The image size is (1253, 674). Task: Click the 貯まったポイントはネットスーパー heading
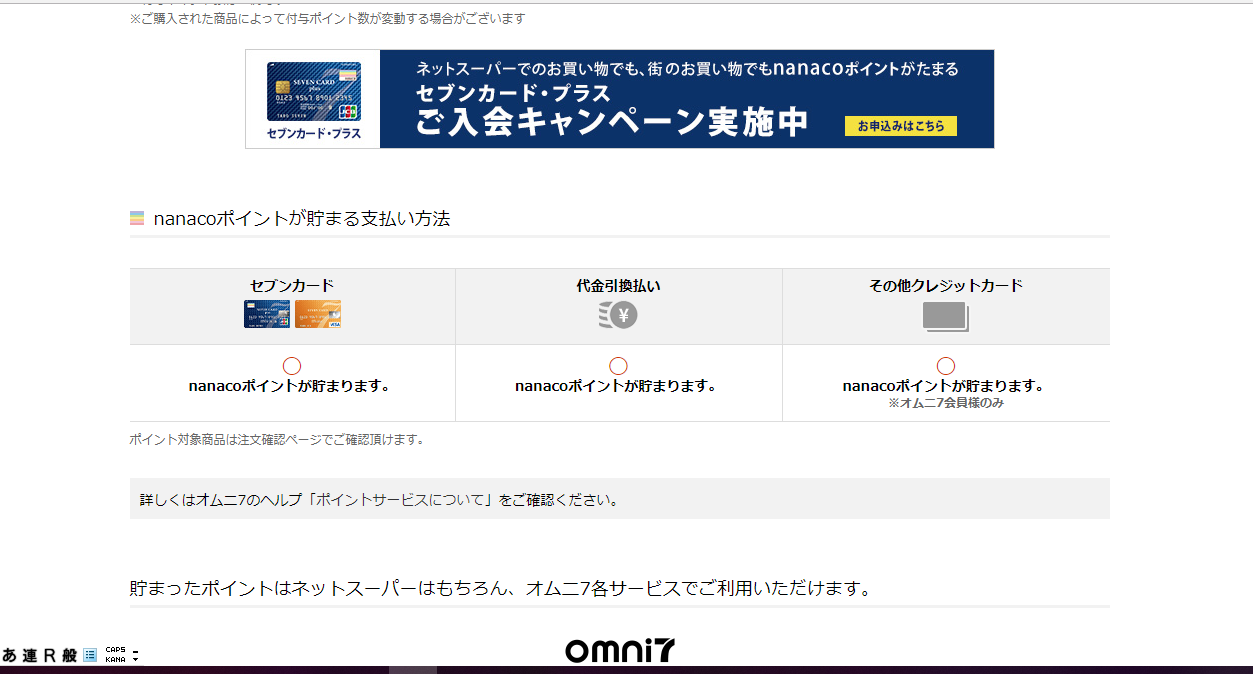pos(500,588)
